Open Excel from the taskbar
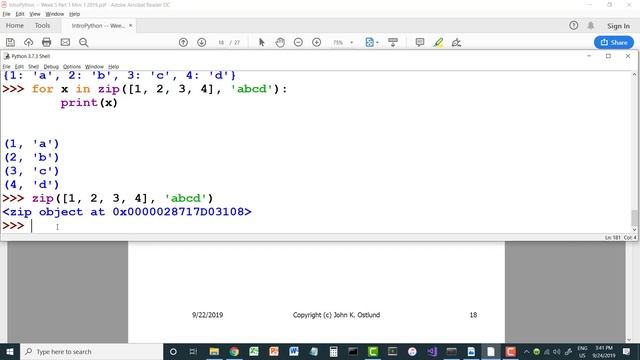This screenshot has height=360, width=640. 254,351
